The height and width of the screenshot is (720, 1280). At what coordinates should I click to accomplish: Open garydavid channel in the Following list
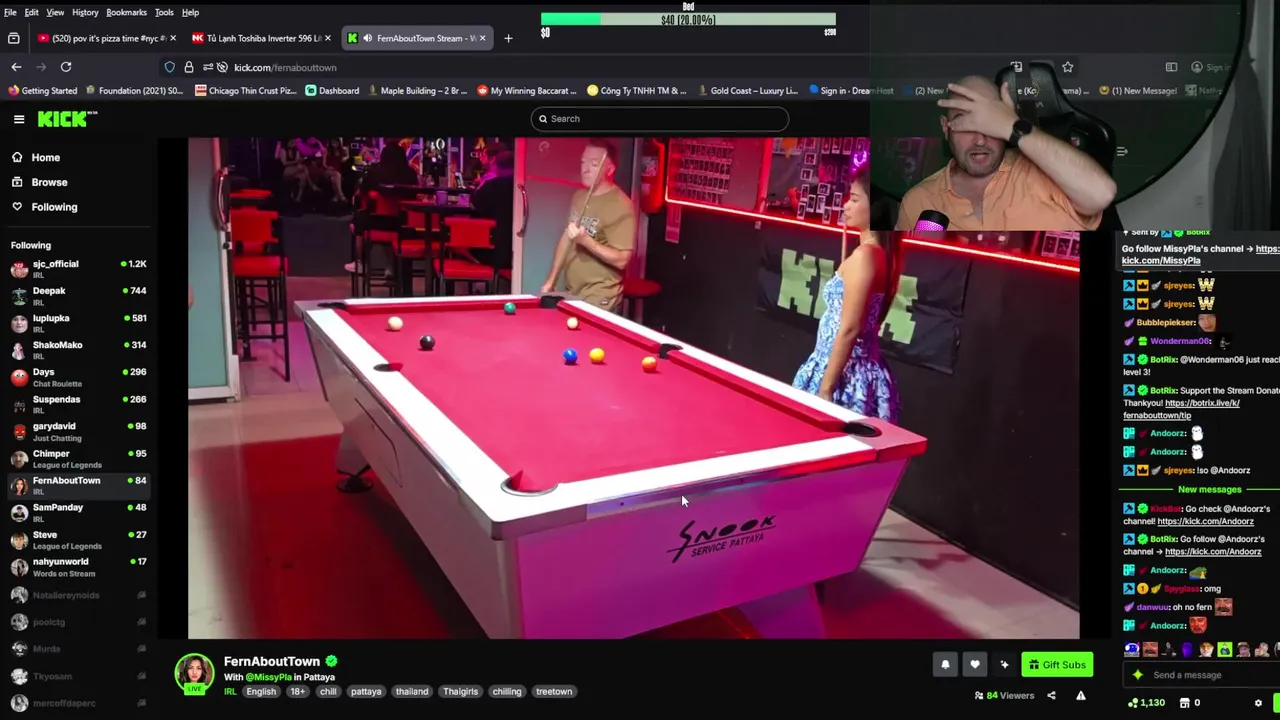[x=78, y=430]
